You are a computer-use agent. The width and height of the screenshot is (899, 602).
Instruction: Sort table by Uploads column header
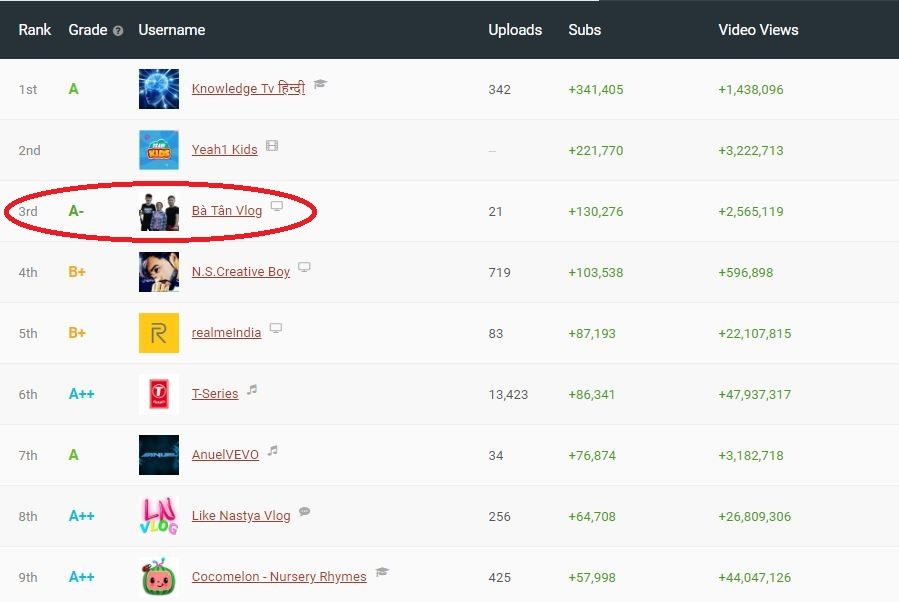(515, 30)
